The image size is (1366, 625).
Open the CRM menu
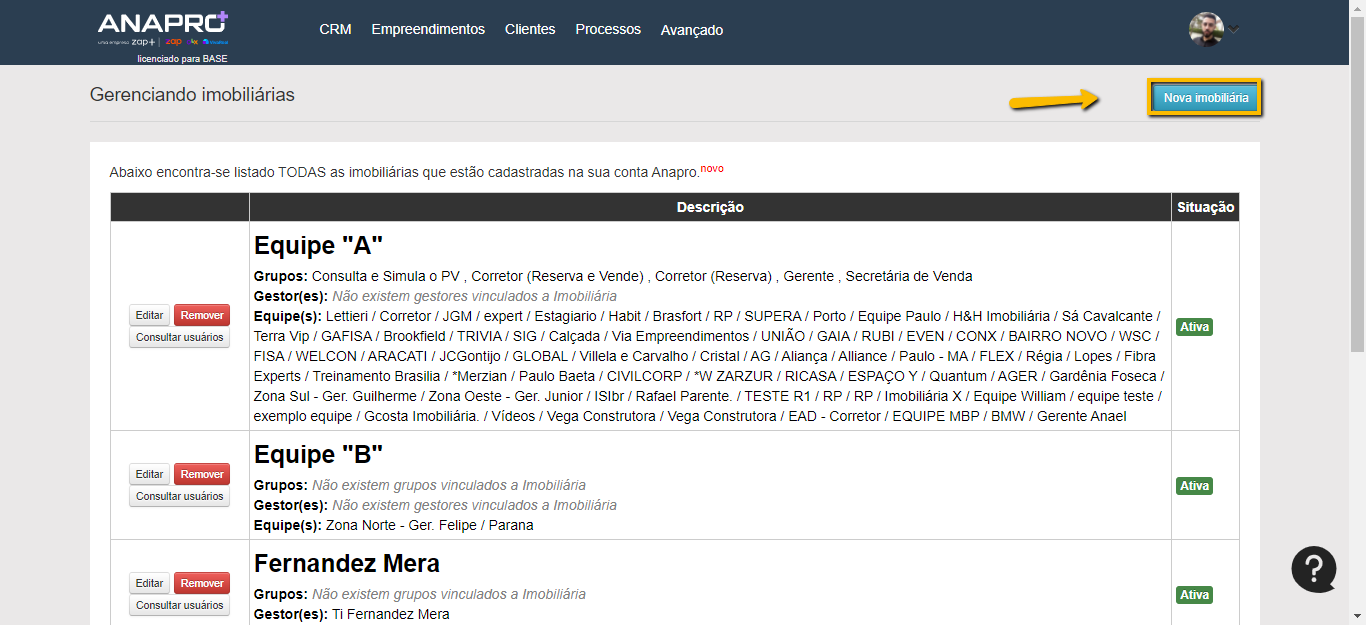click(335, 30)
